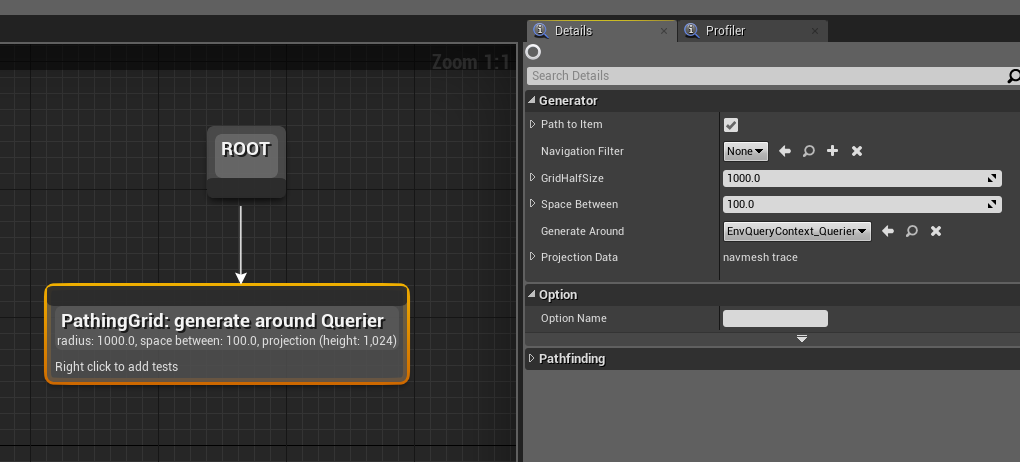Open the Generate Around EnvQueryContext_Querier dropdown
The height and width of the screenshot is (462, 1020).
797,231
